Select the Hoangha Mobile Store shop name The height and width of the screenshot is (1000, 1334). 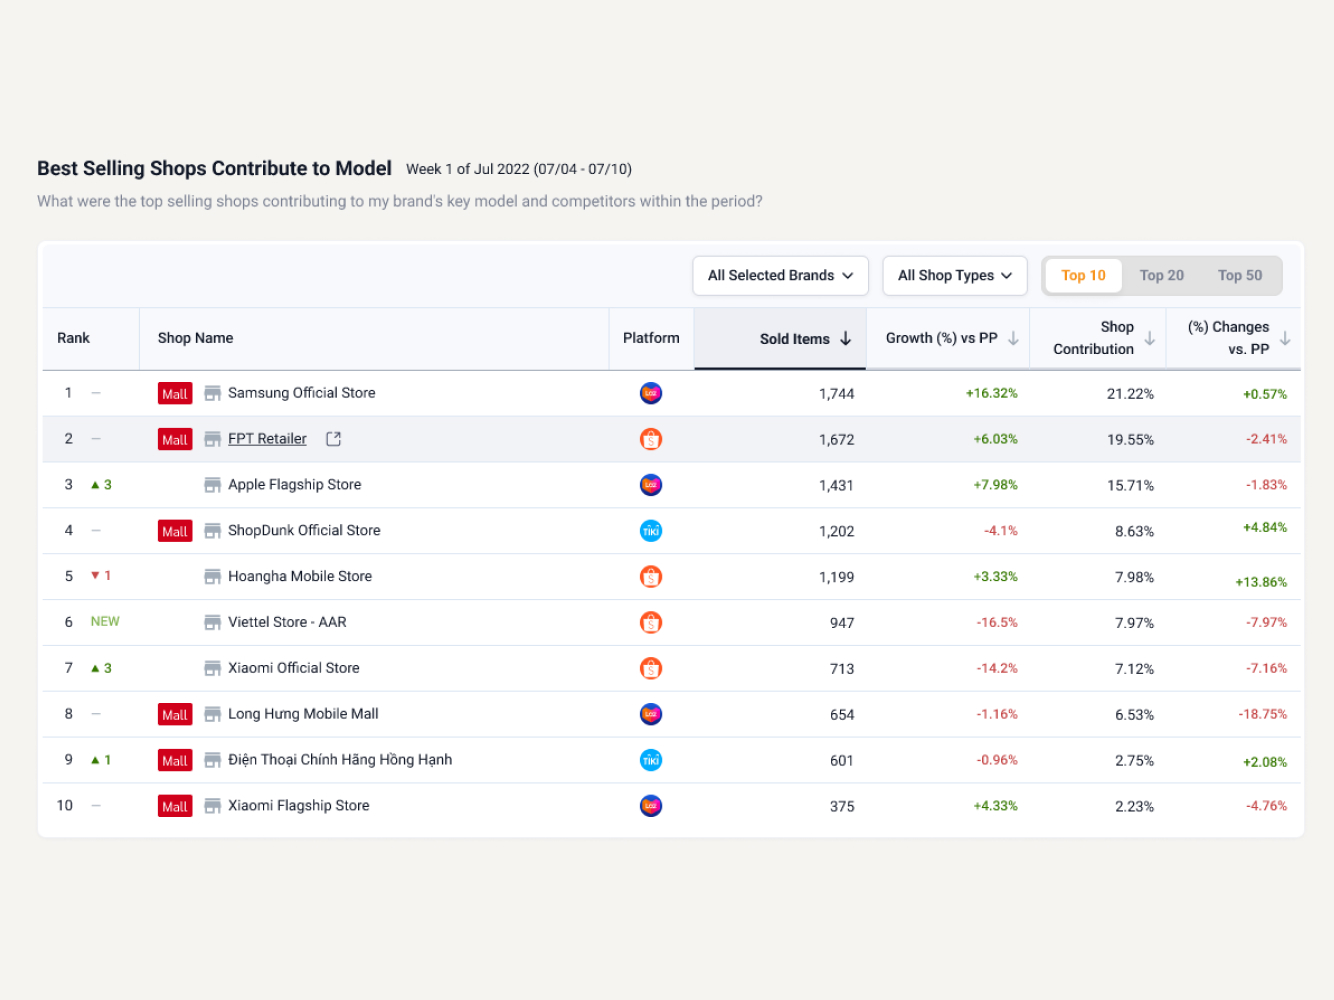(300, 577)
